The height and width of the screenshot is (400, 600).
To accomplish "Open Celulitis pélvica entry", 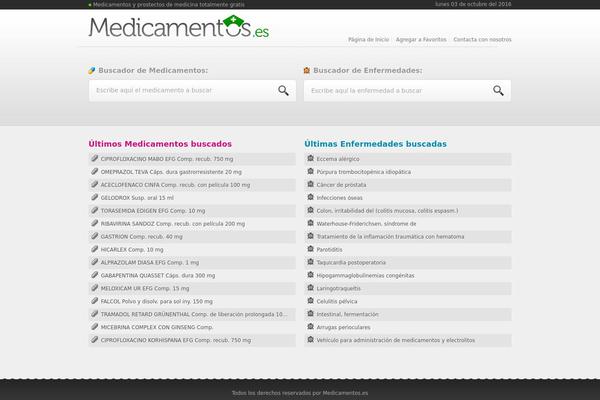I will (x=337, y=302).
